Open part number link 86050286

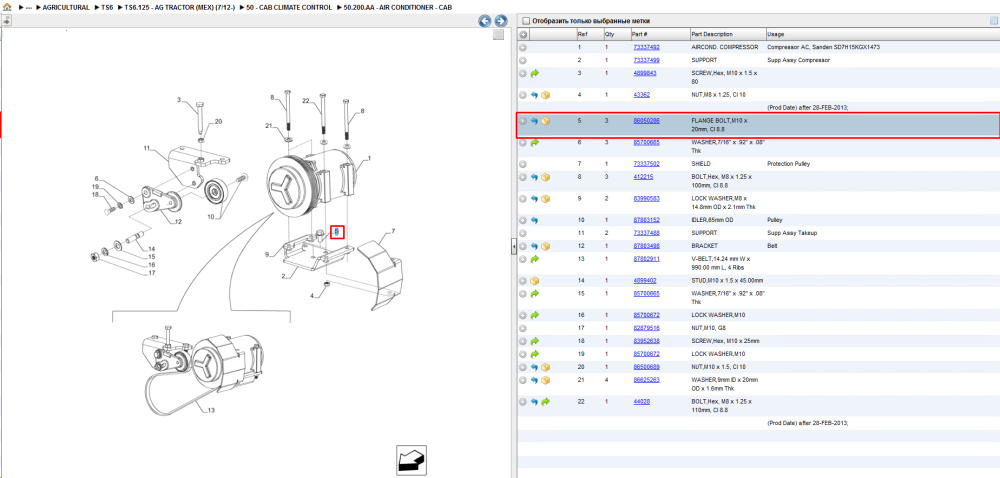pyautogui.click(x=646, y=120)
